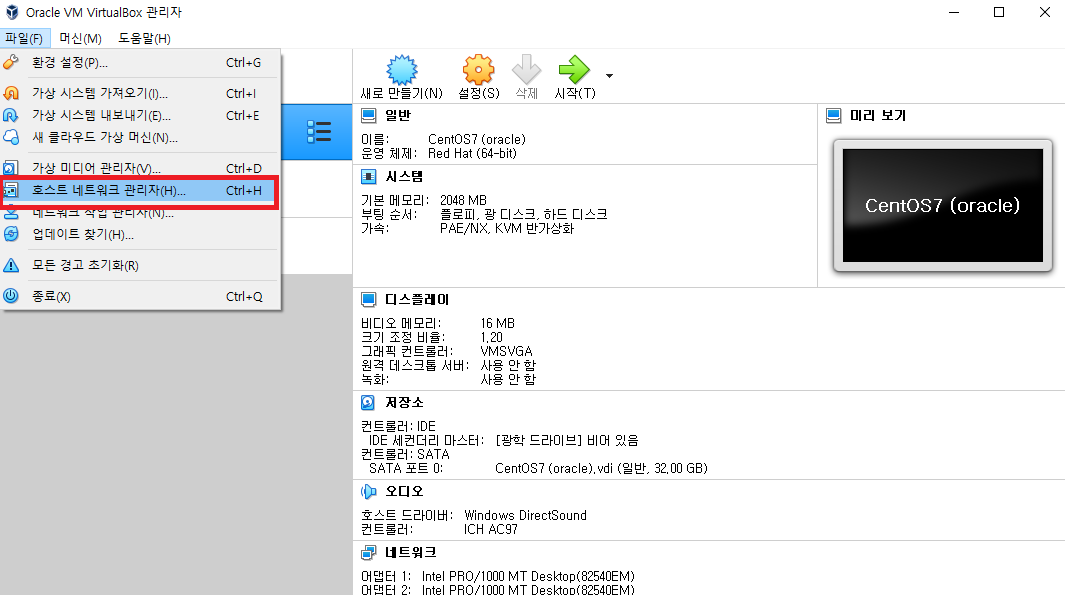Click the 일반 section icon

click(368, 115)
